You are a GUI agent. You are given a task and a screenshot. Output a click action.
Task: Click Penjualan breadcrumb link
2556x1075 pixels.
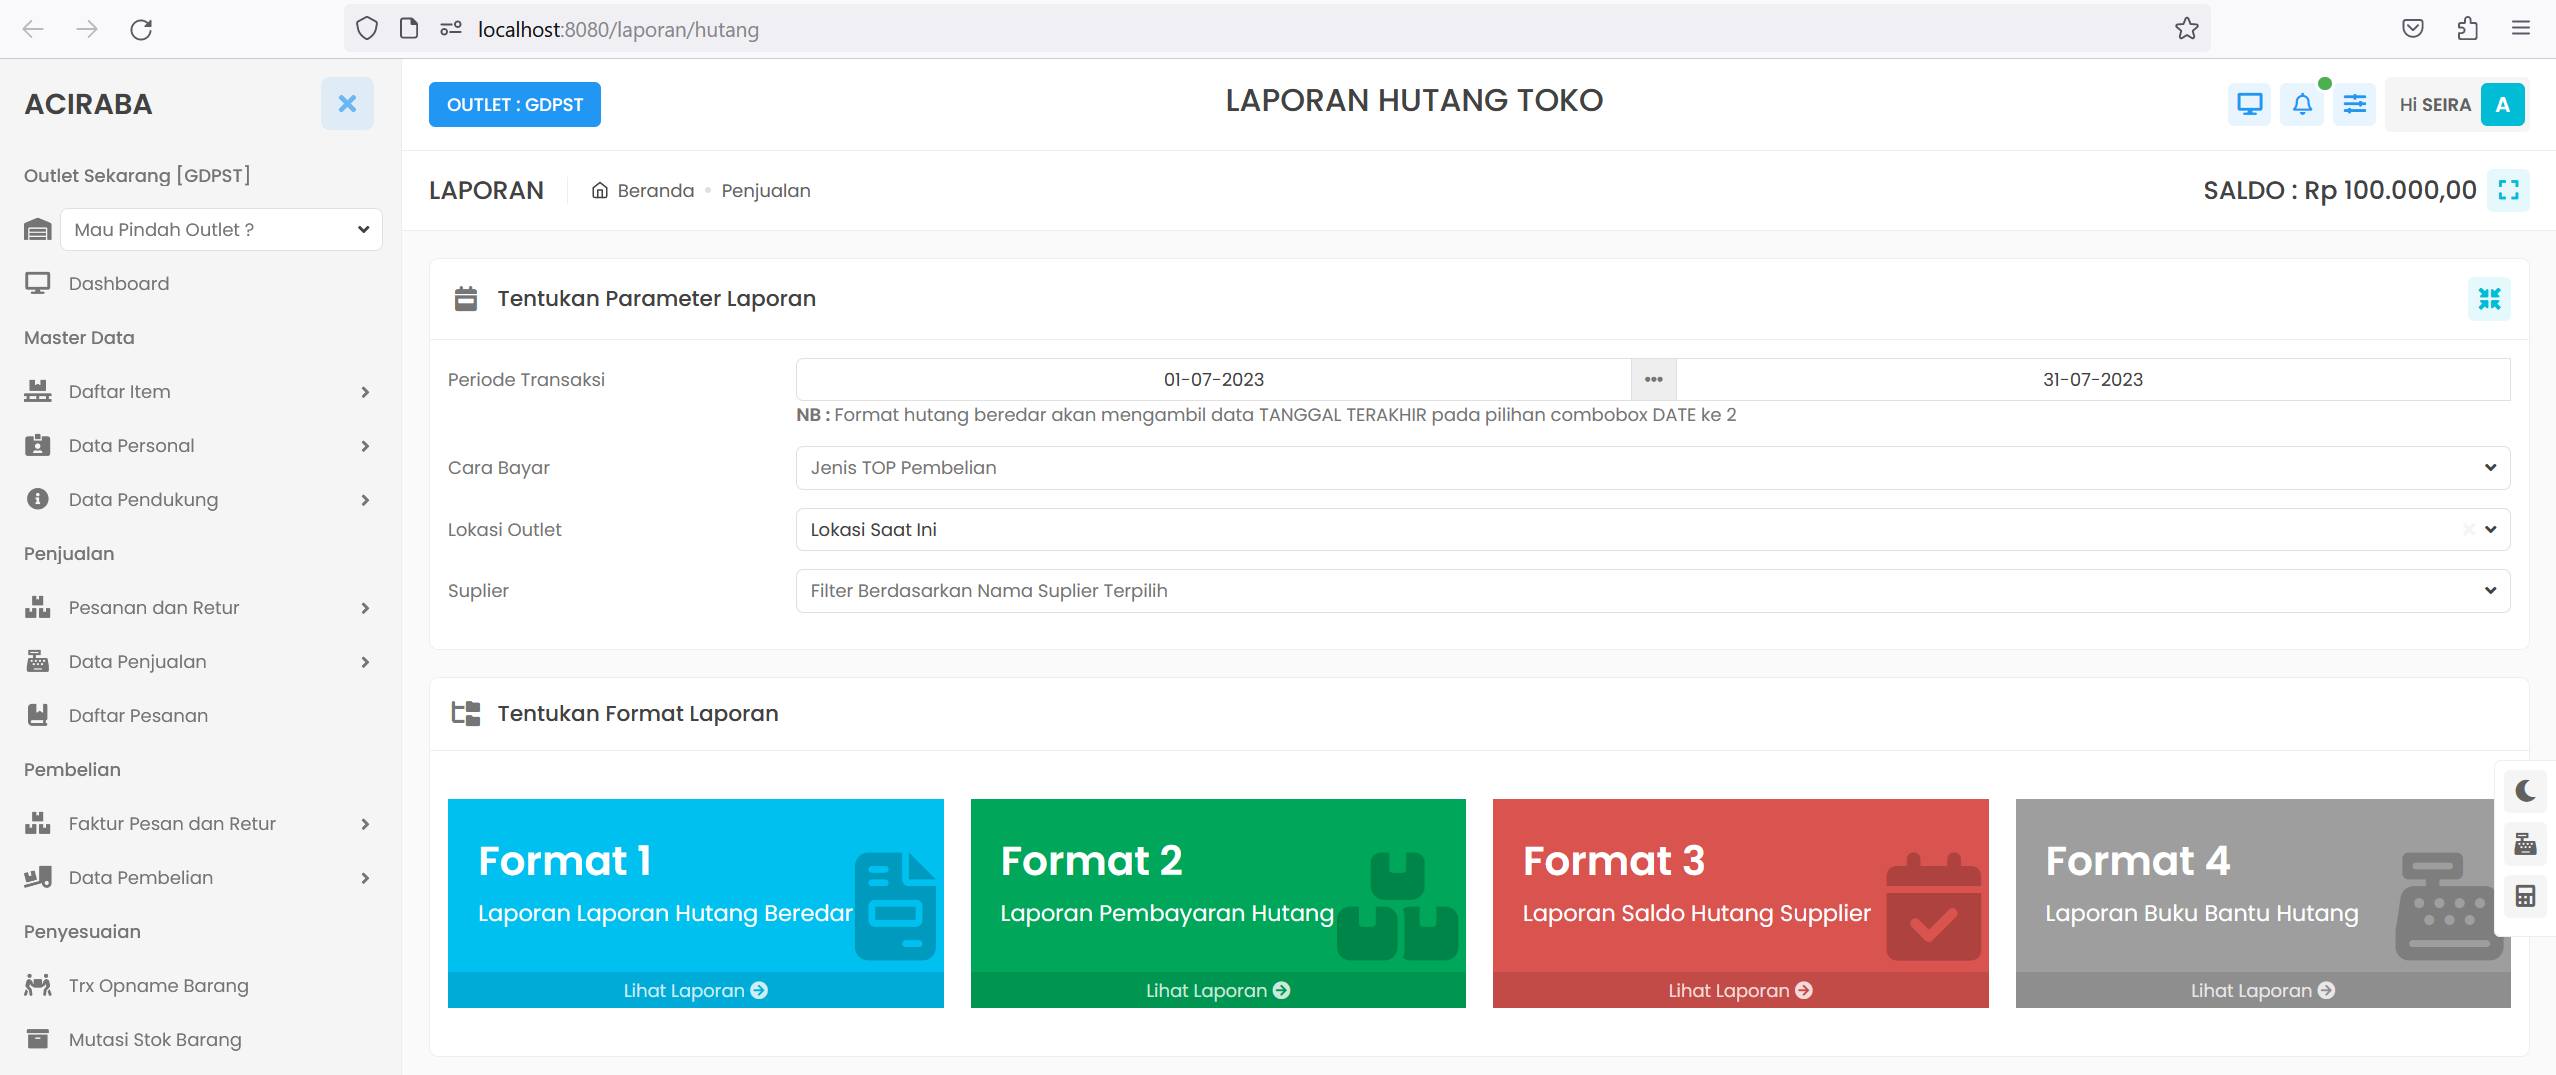point(766,190)
